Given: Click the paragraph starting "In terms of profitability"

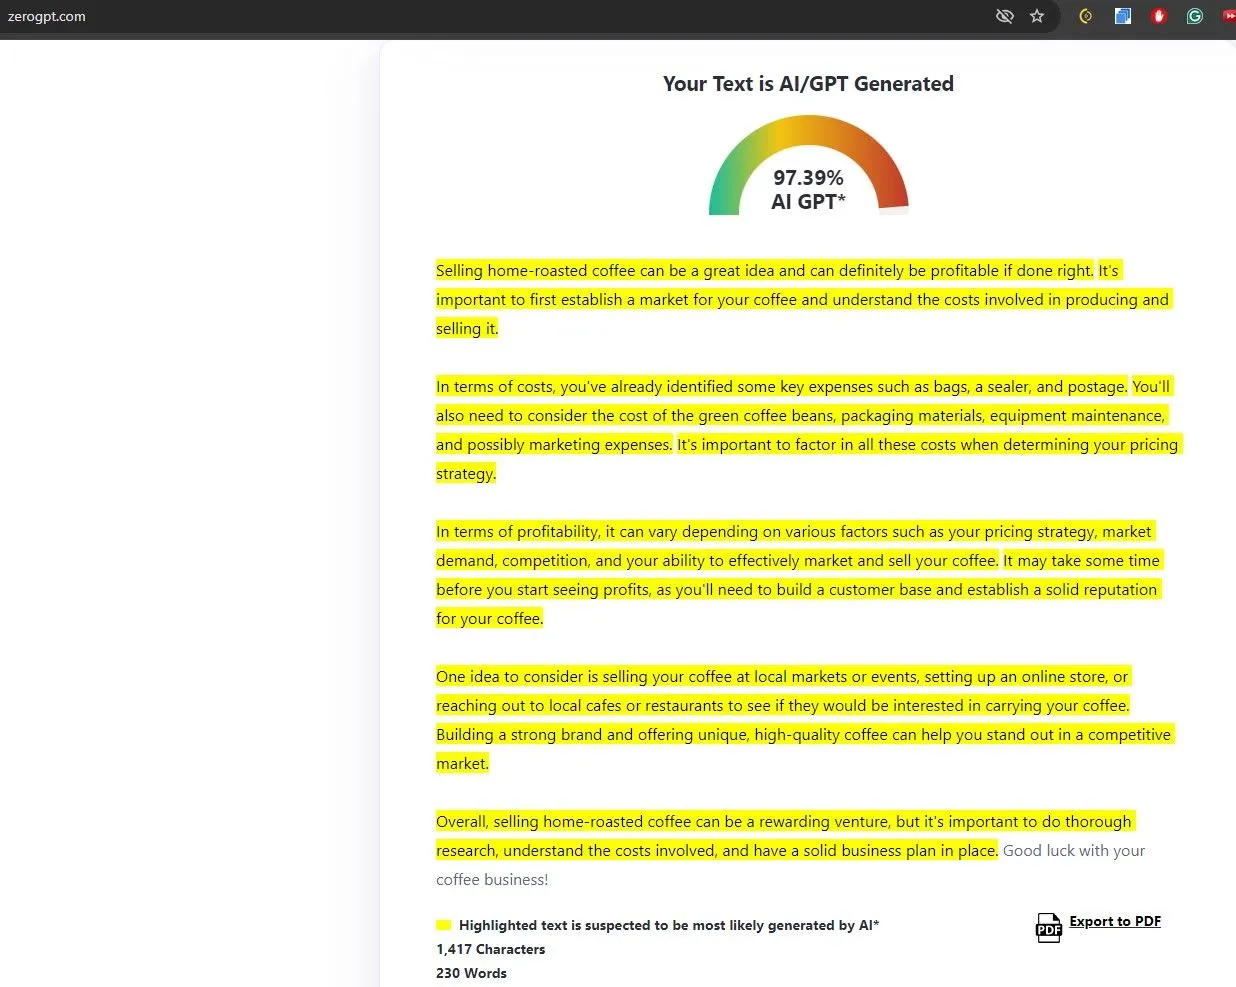Looking at the screenshot, I should [x=793, y=532].
